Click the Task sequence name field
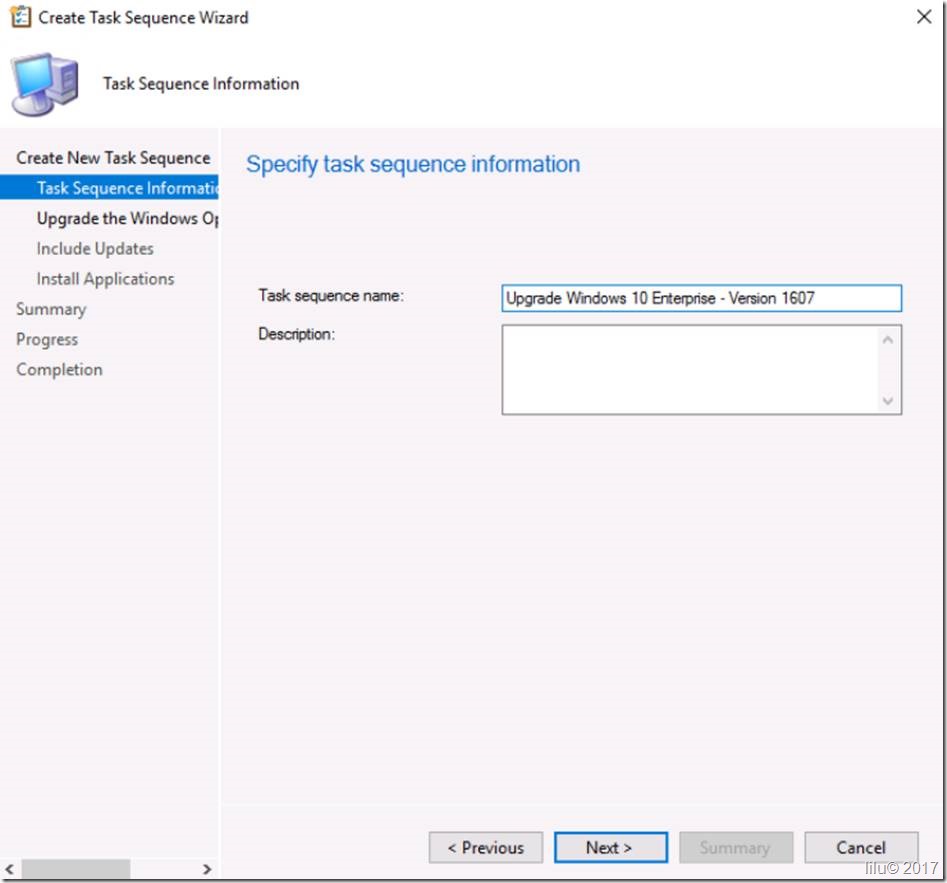 click(701, 298)
